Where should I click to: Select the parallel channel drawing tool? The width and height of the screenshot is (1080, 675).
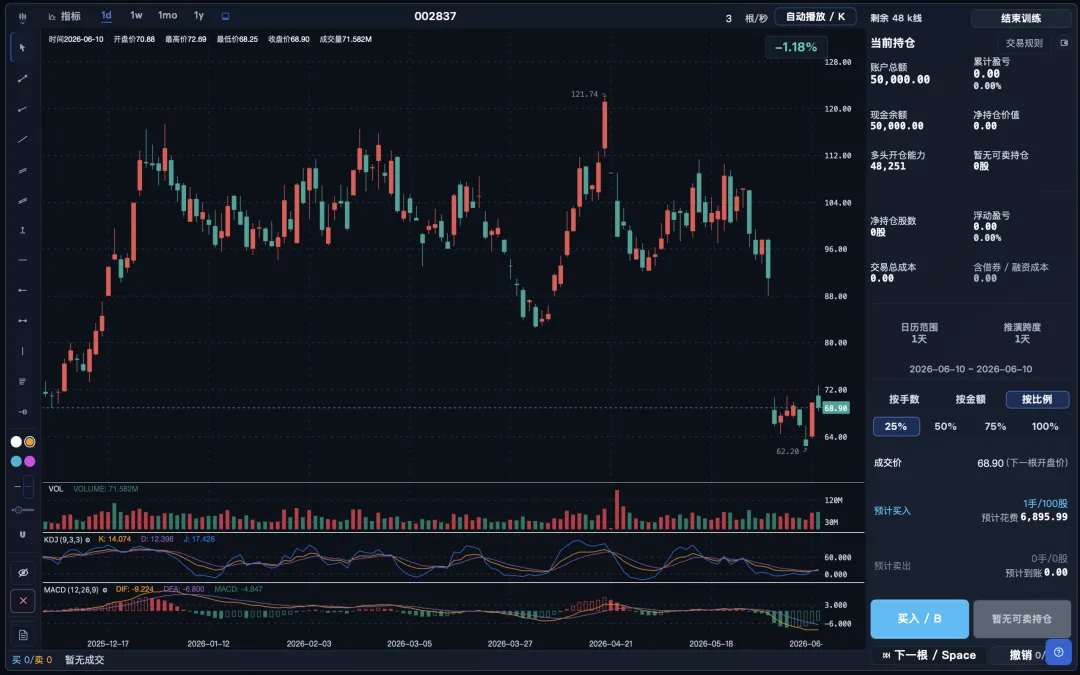(x=23, y=170)
